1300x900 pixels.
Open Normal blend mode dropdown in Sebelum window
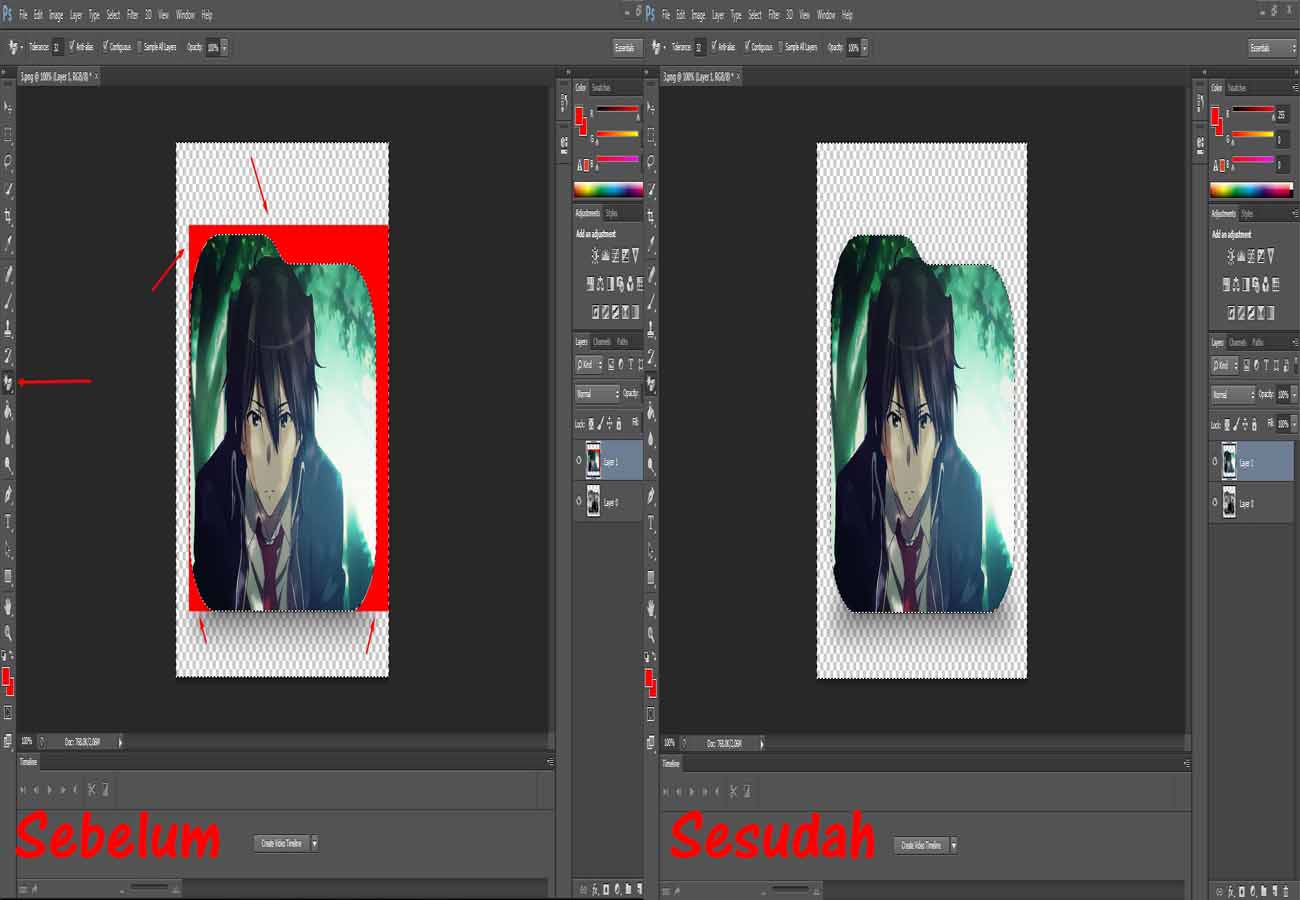pos(597,394)
